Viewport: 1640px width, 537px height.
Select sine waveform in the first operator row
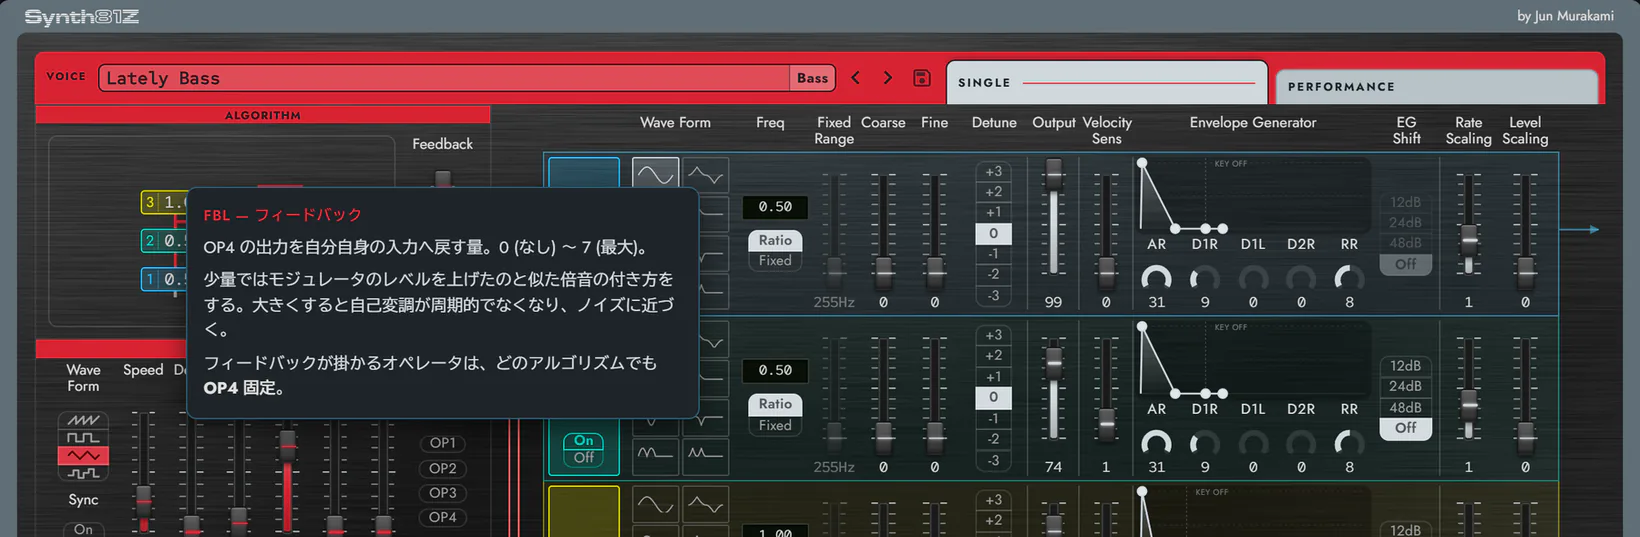pos(655,175)
